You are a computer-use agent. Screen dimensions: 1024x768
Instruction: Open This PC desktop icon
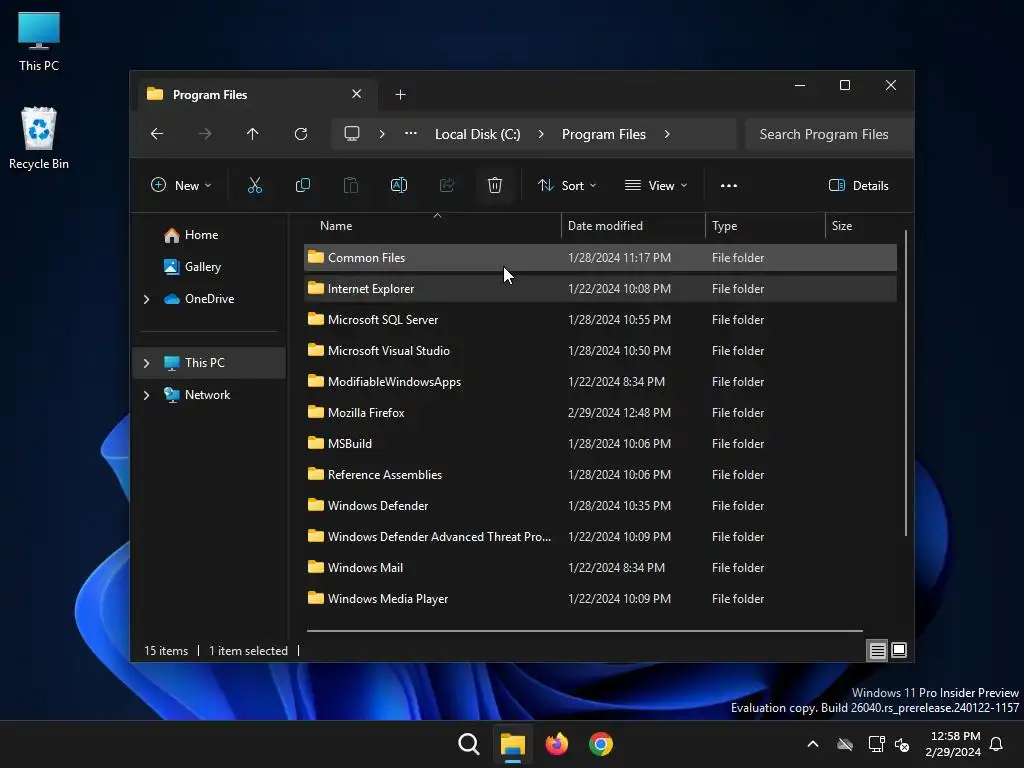point(39,42)
